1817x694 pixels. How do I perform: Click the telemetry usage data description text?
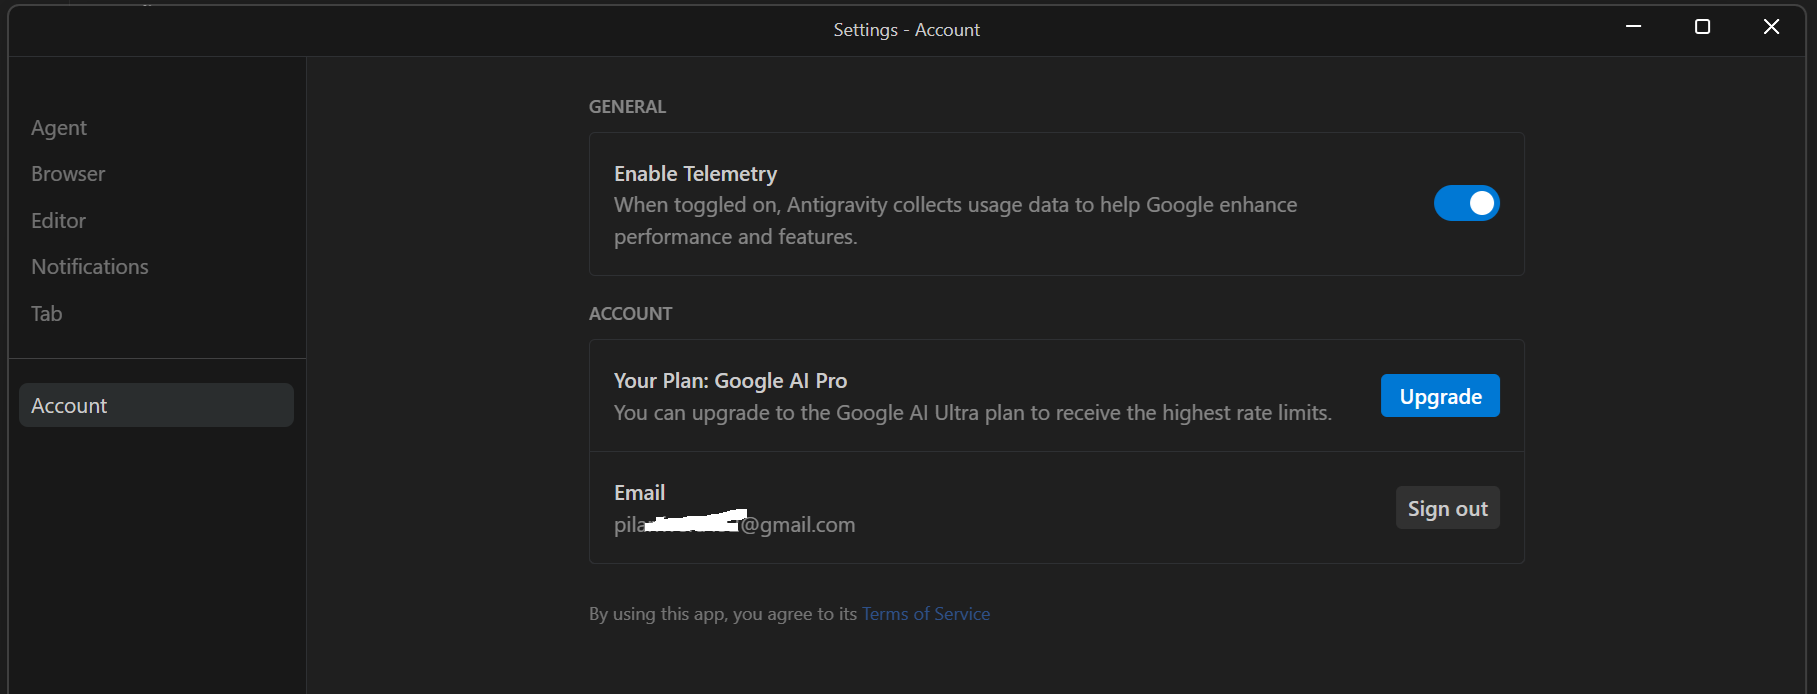coord(955,221)
